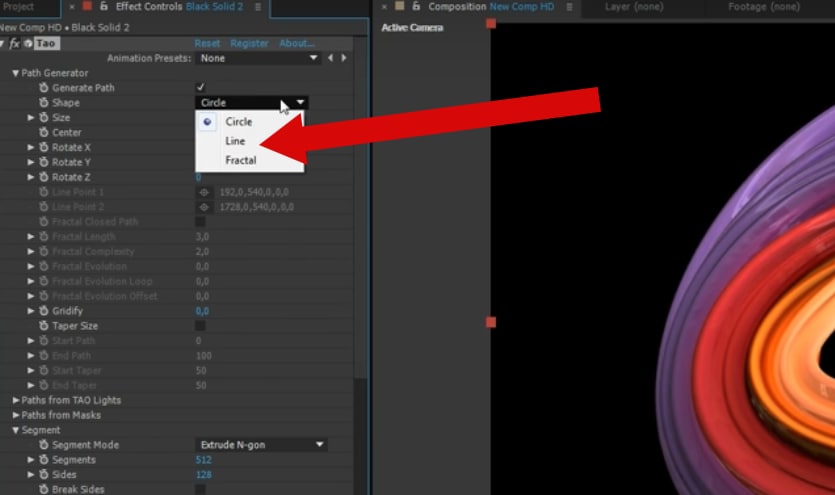Toggle the Sides stopwatch icon
This screenshot has height=495, width=835.
coord(44,475)
